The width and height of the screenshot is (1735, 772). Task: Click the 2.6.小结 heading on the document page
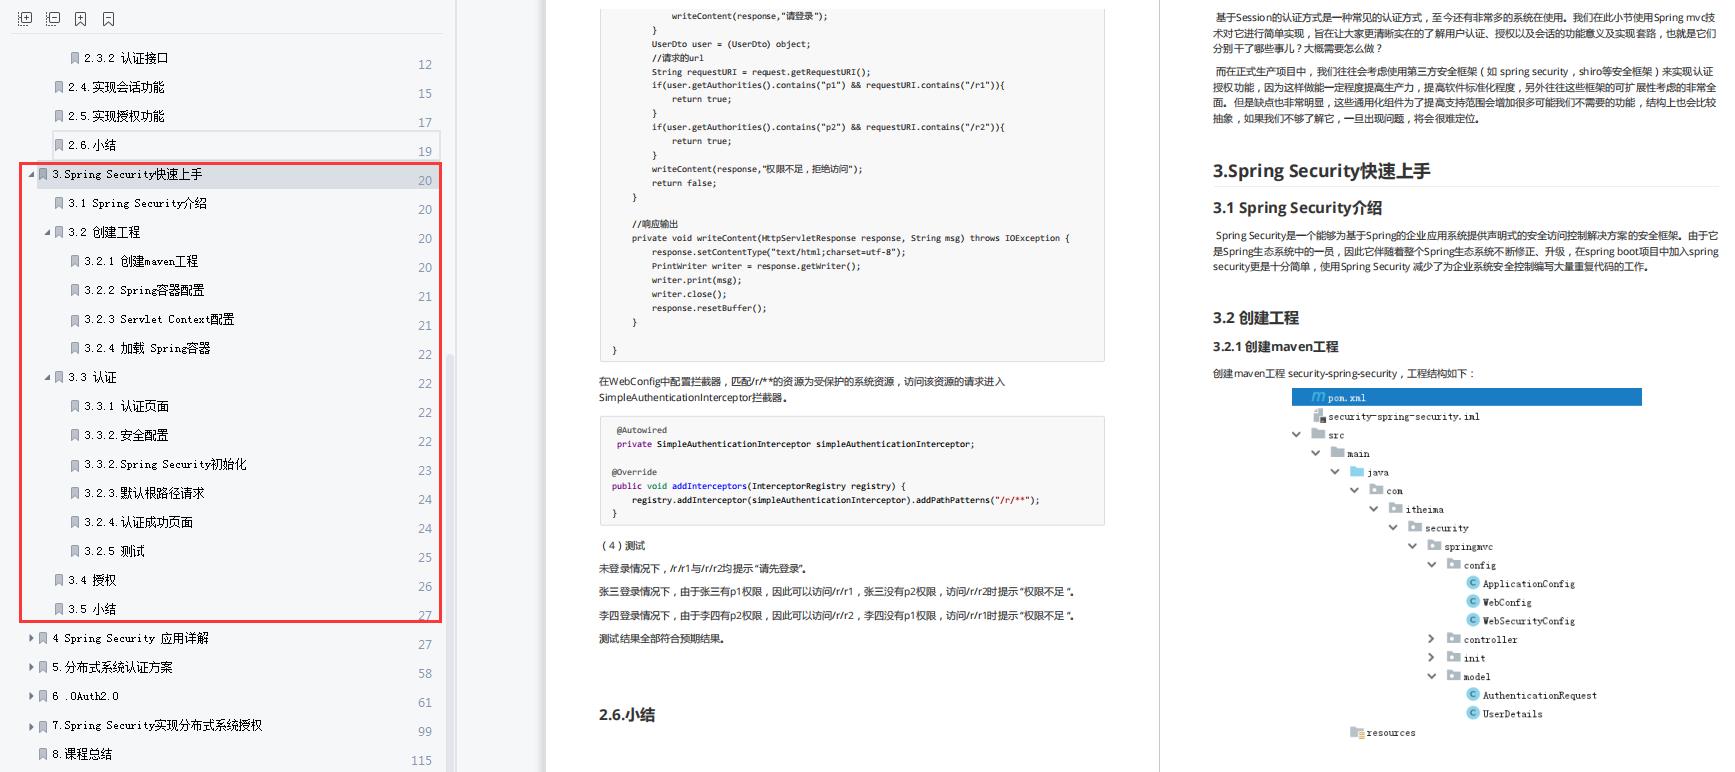[x=627, y=715]
